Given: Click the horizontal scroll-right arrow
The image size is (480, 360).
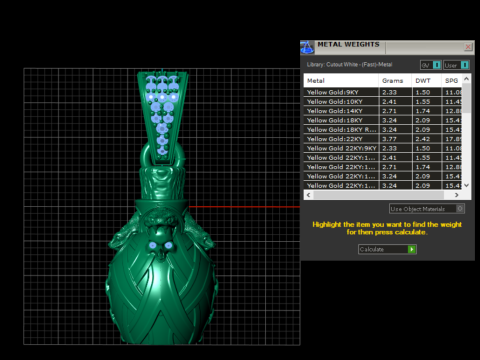Looking at the screenshot, I should coord(457,195).
